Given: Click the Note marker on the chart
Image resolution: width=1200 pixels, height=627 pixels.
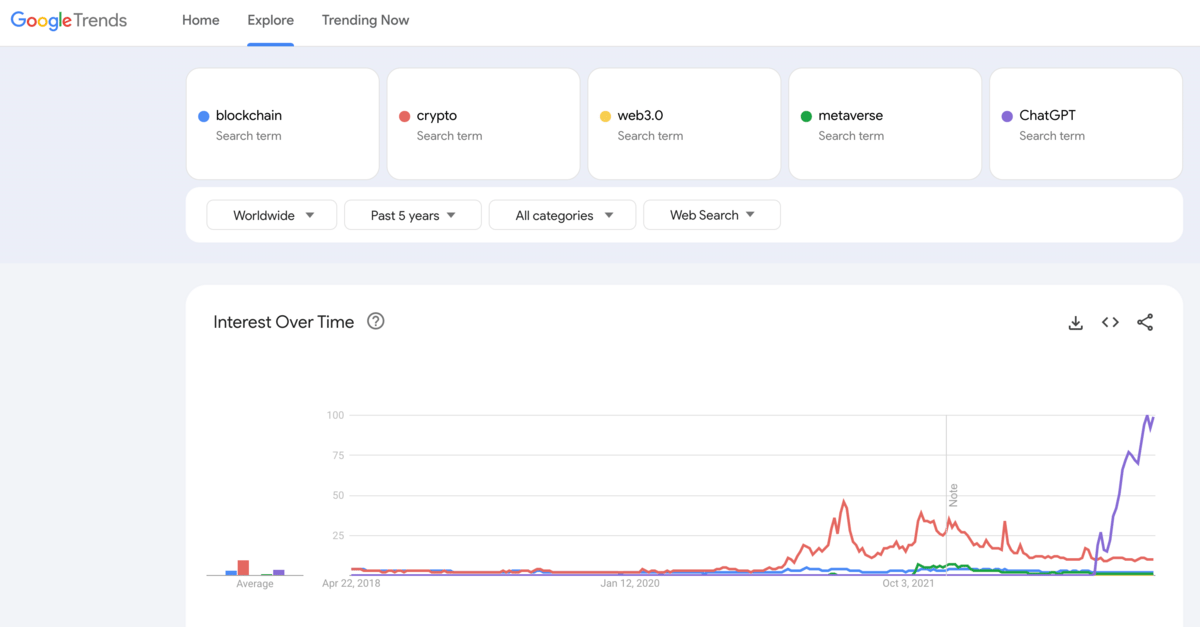Looking at the screenshot, I should (953, 495).
